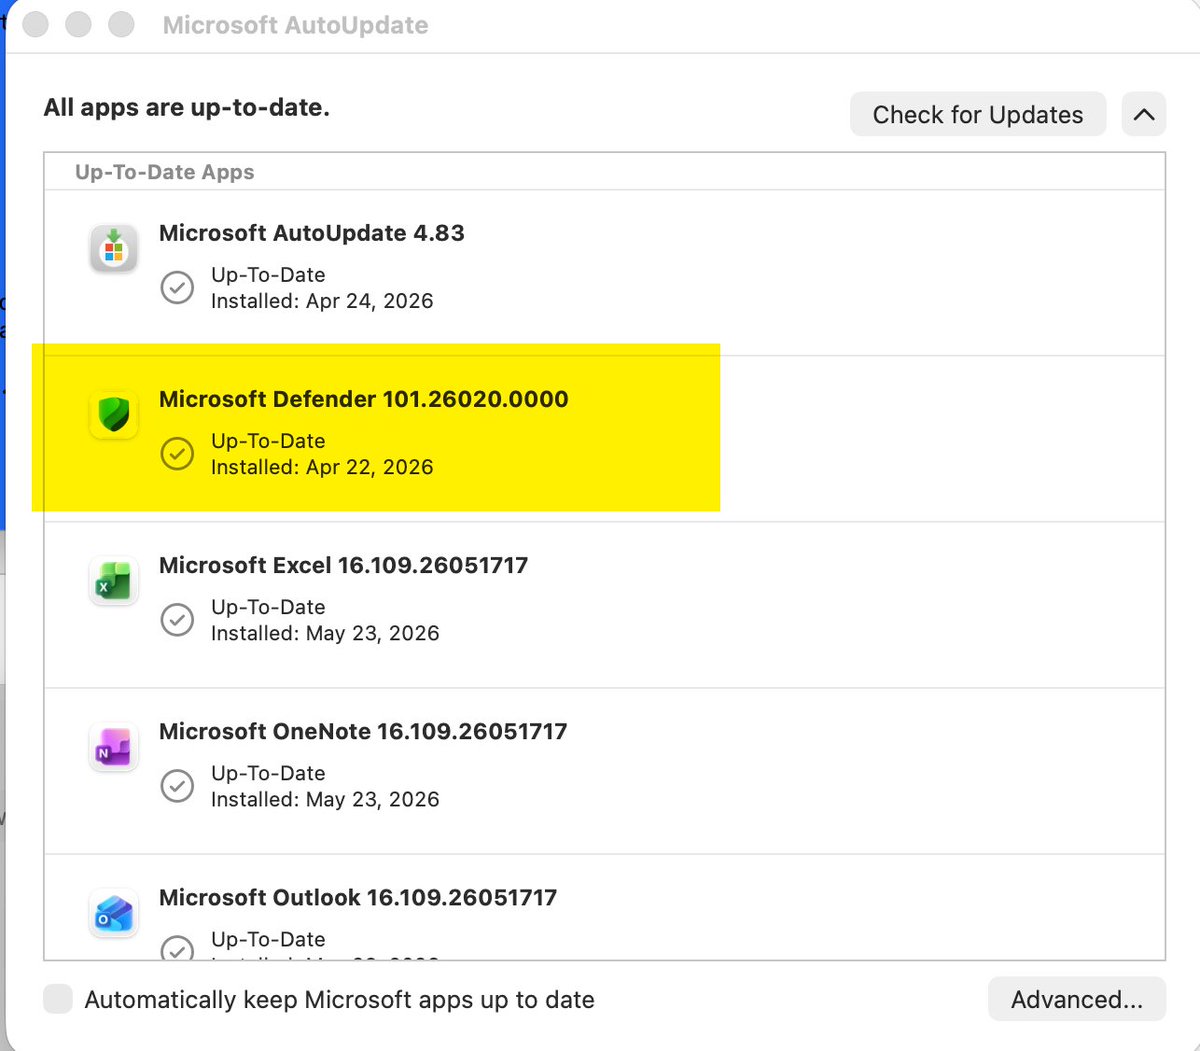The height and width of the screenshot is (1051, 1200).
Task: Click the Check for Updates button
Action: pos(978,114)
